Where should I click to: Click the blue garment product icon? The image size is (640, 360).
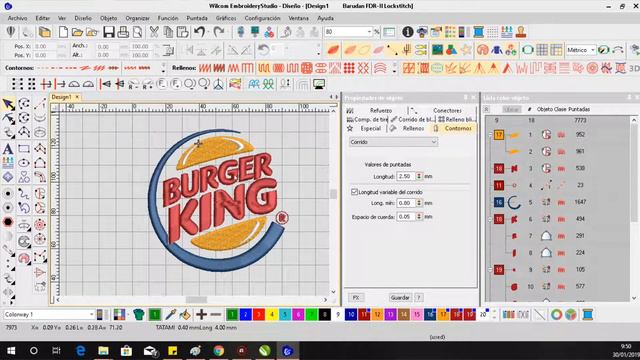496,50
